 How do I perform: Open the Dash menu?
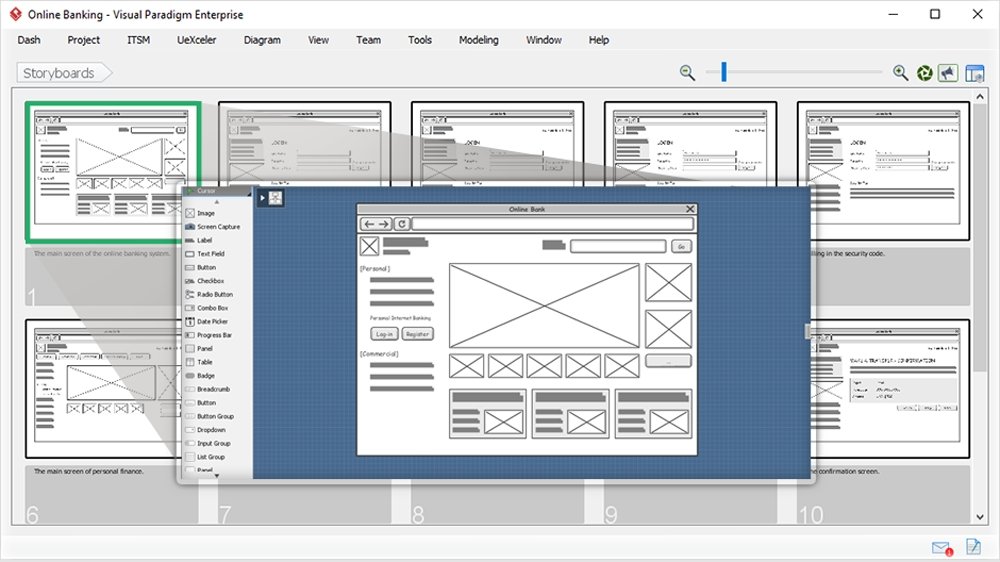29,40
